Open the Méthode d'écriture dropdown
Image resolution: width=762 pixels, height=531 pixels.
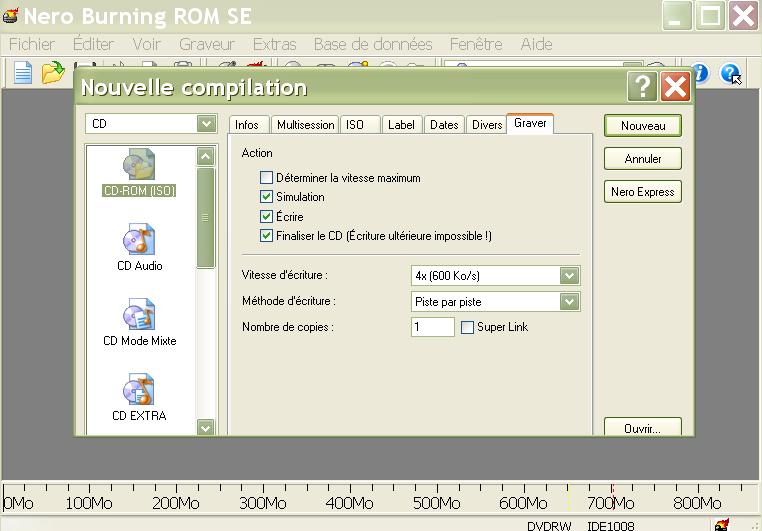[569, 302]
